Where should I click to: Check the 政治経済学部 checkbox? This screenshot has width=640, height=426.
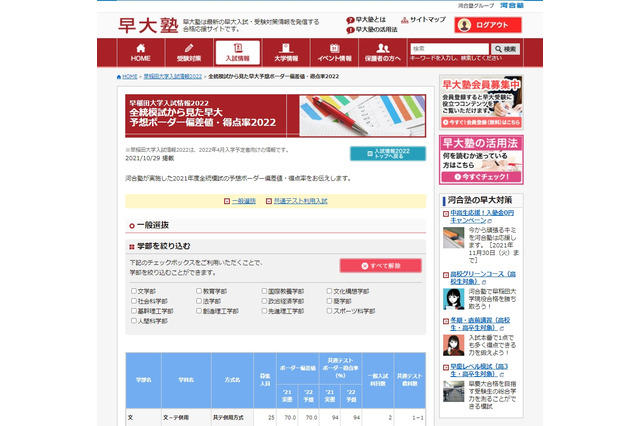point(264,301)
